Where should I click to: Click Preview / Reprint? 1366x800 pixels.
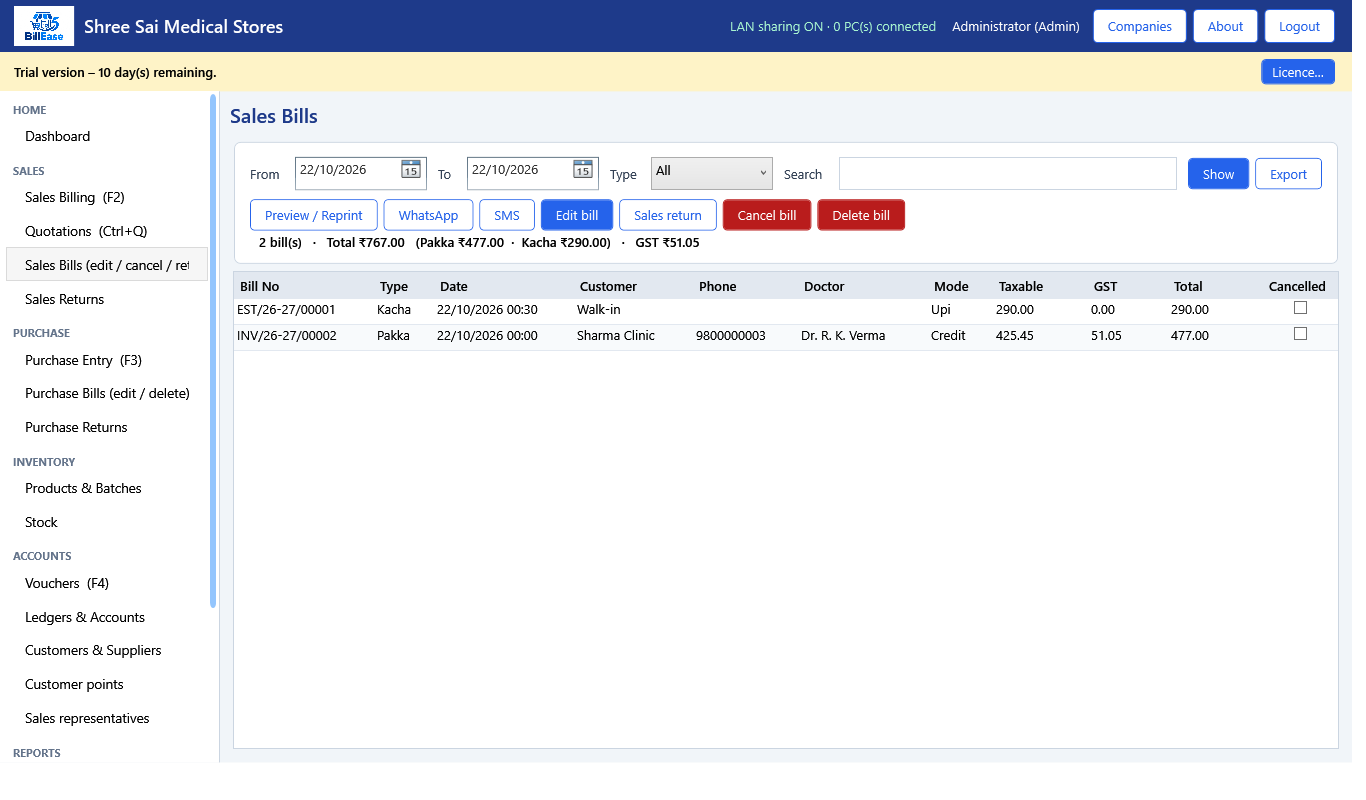pyautogui.click(x=314, y=215)
